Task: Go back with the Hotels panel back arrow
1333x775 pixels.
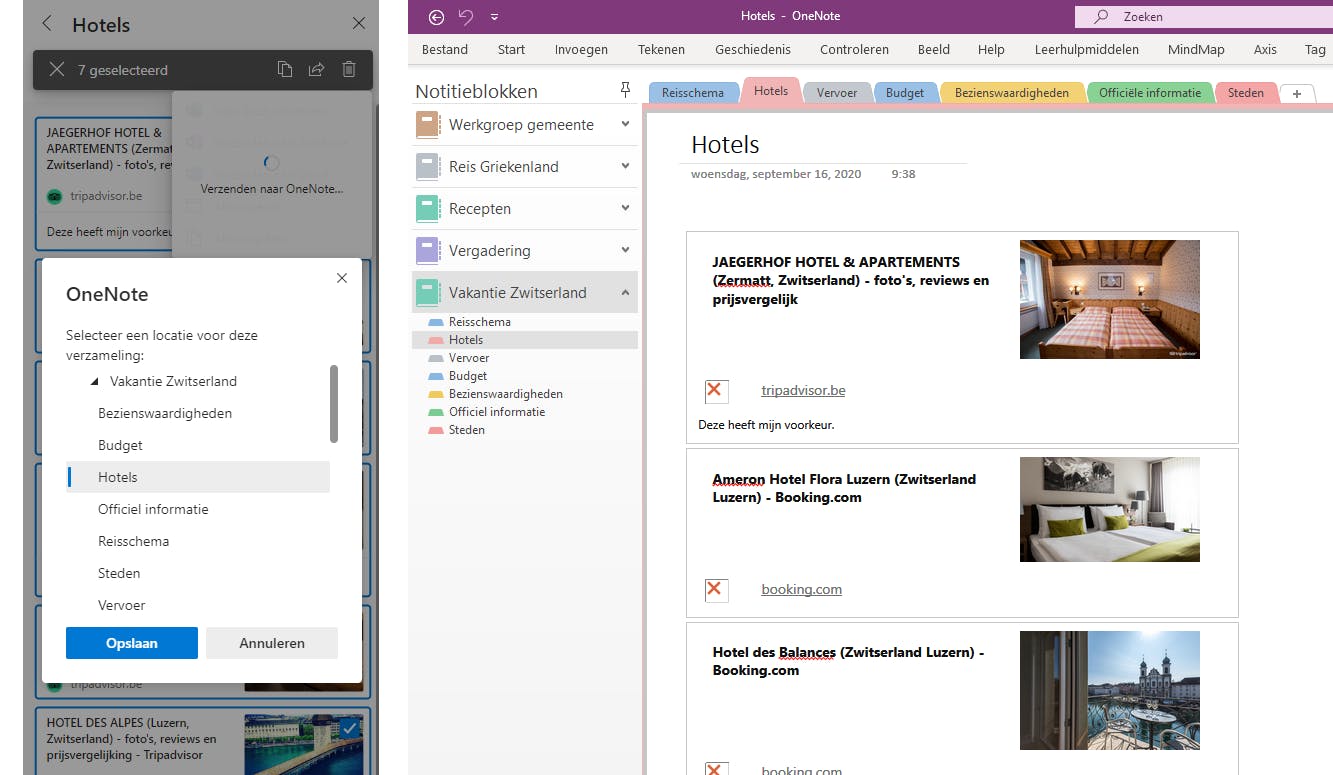Action: tap(47, 24)
